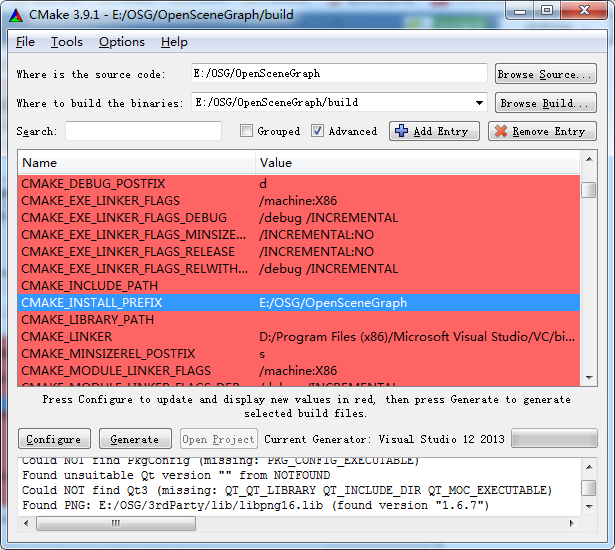
Task: Open the Options menu
Action: (x=121, y=42)
